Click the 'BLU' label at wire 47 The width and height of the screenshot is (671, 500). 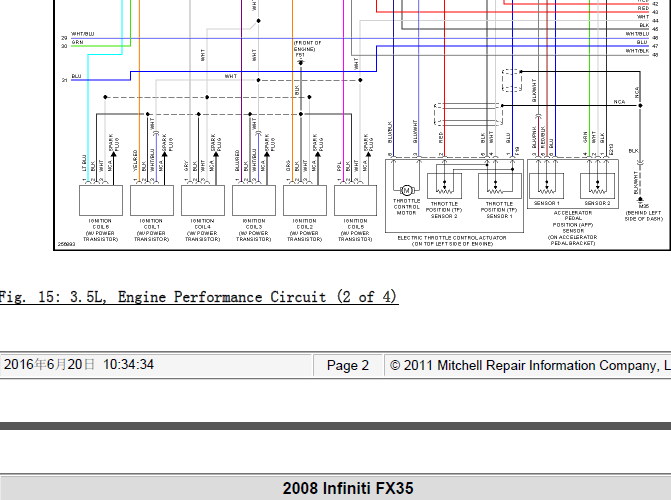pyautogui.click(x=642, y=42)
